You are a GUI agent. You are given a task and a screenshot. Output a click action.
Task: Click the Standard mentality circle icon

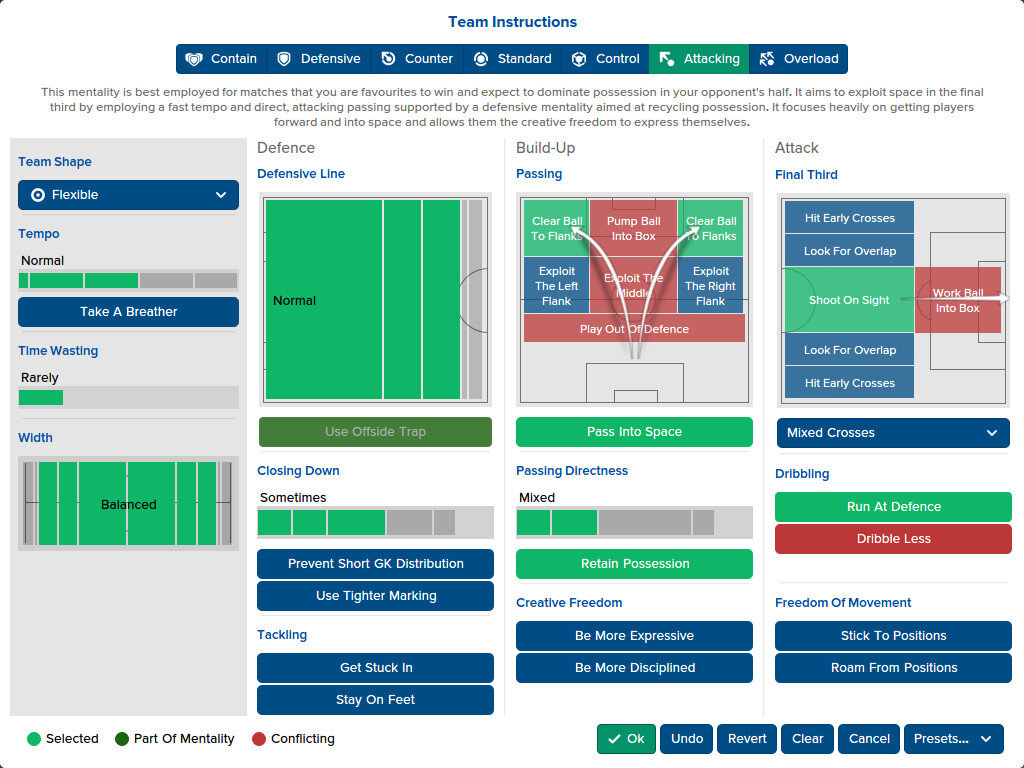click(481, 59)
